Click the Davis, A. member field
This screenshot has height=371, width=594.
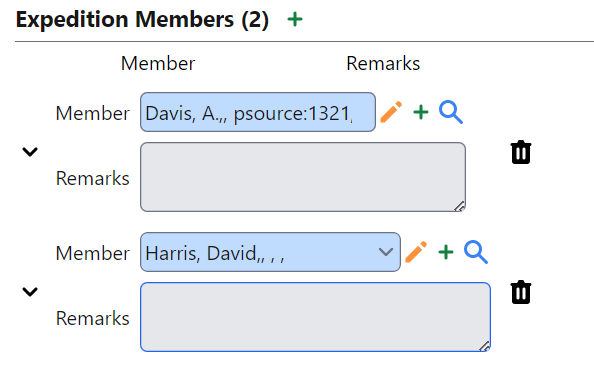pyautogui.click(x=258, y=112)
